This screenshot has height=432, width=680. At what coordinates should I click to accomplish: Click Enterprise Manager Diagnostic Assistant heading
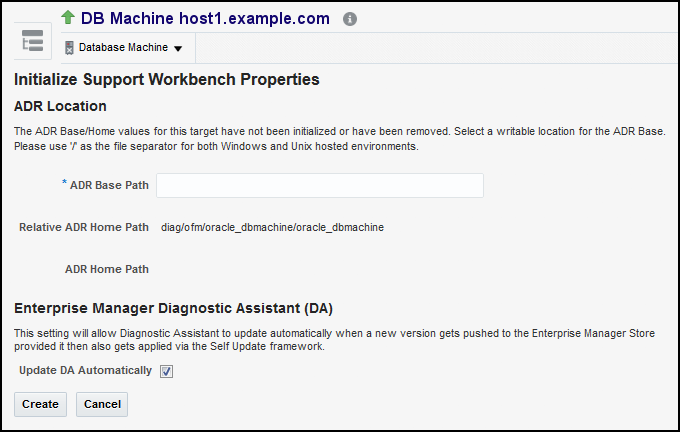tap(173, 308)
